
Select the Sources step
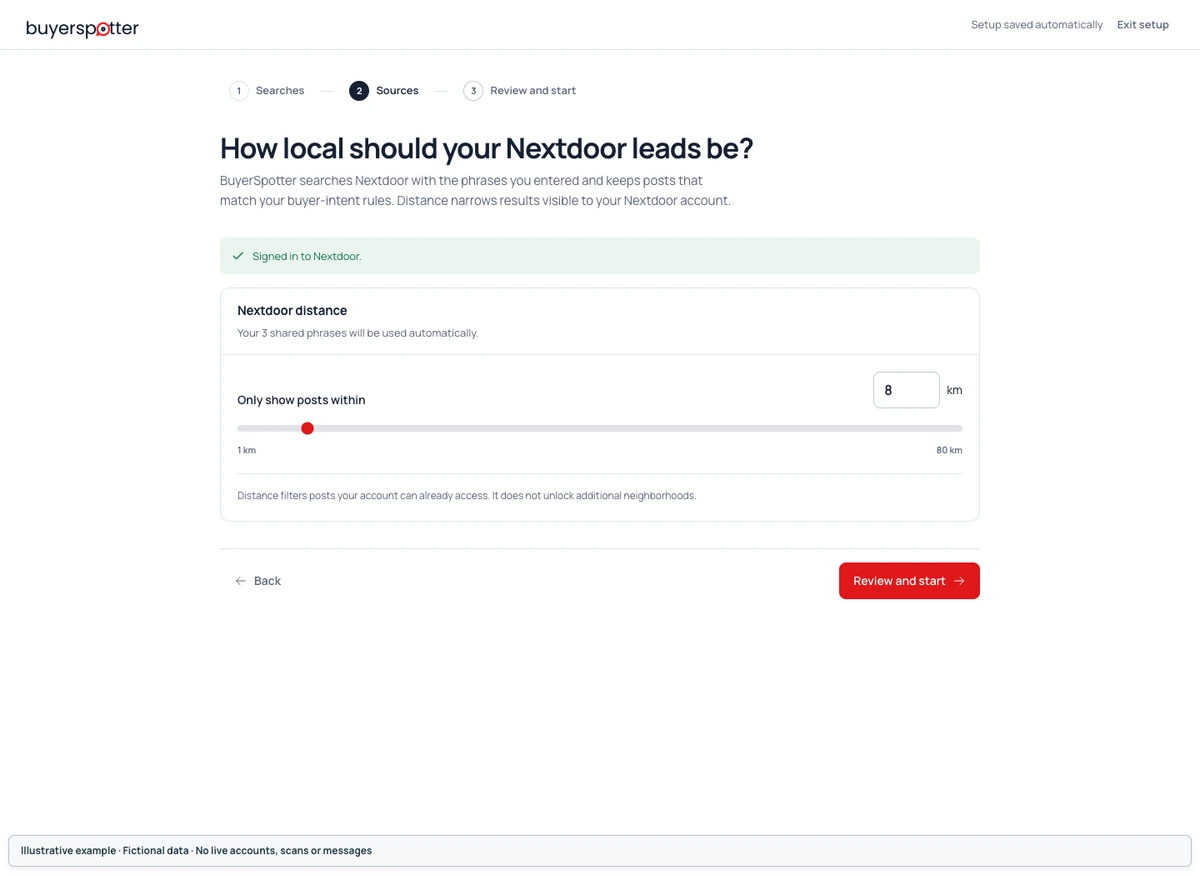coord(384,91)
